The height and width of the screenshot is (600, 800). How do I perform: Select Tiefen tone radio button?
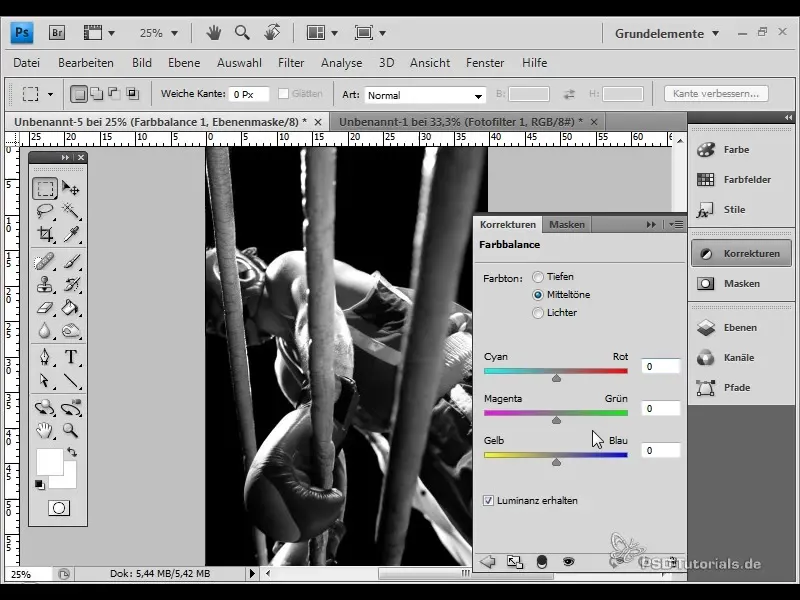point(538,277)
